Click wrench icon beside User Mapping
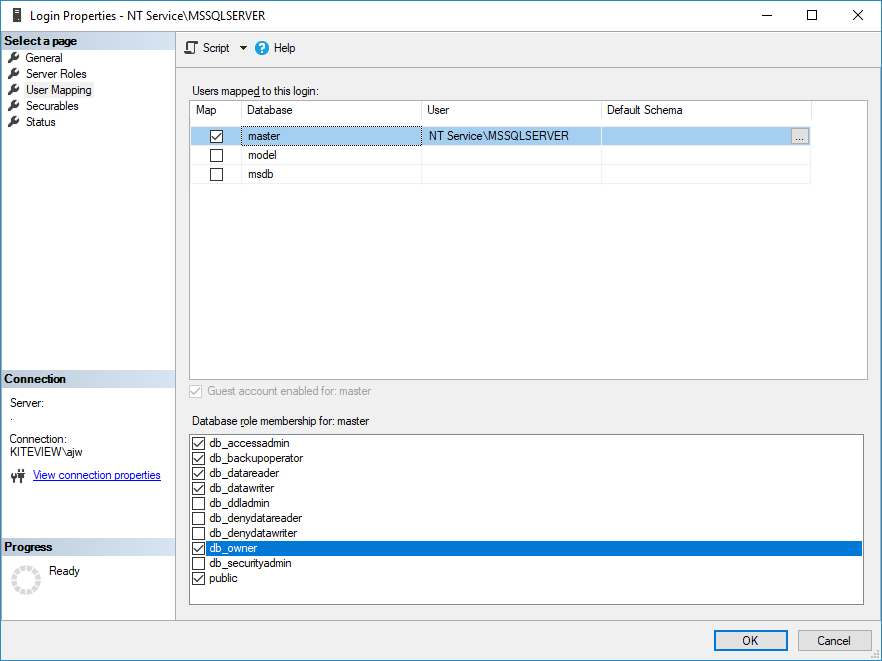882x661 pixels. pyautogui.click(x=14, y=89)
